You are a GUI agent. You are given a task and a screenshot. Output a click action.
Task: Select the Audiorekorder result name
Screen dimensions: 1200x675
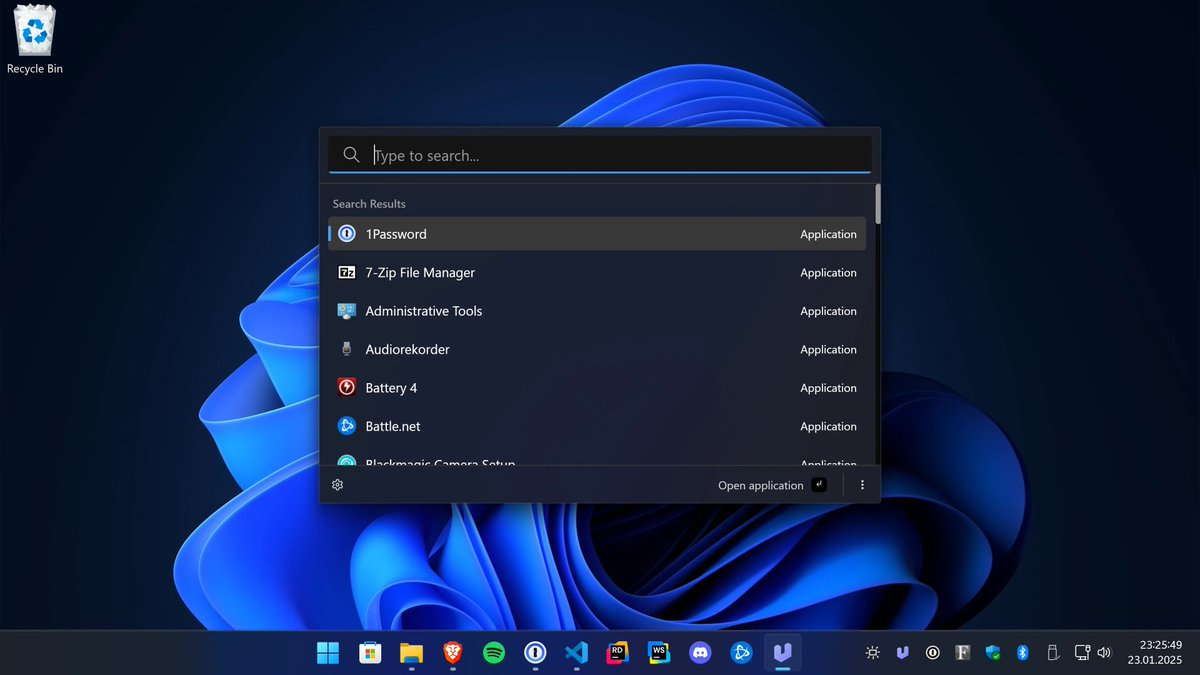(407, 349)
